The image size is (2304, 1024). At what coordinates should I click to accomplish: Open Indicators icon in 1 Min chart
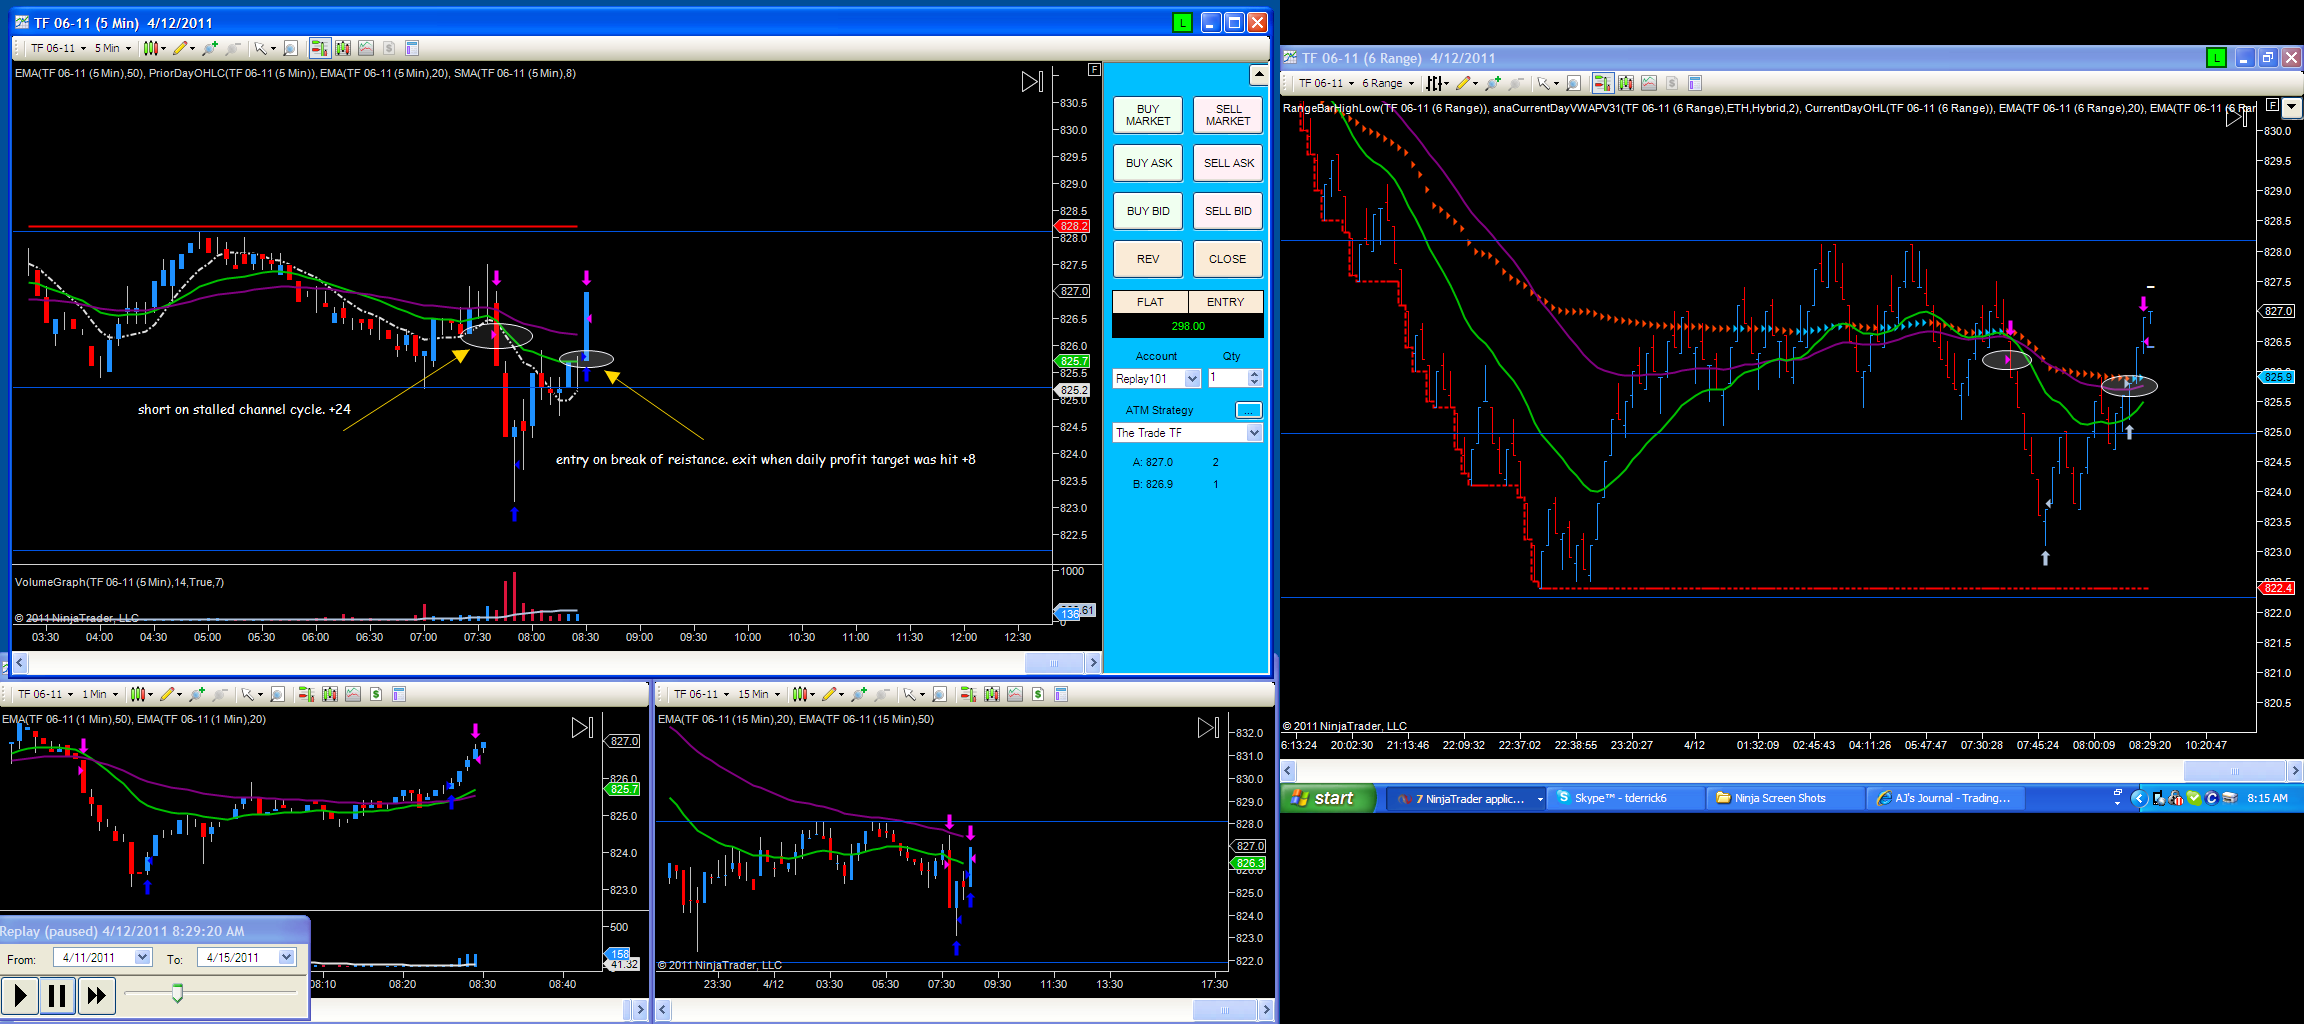click(353, 694)
